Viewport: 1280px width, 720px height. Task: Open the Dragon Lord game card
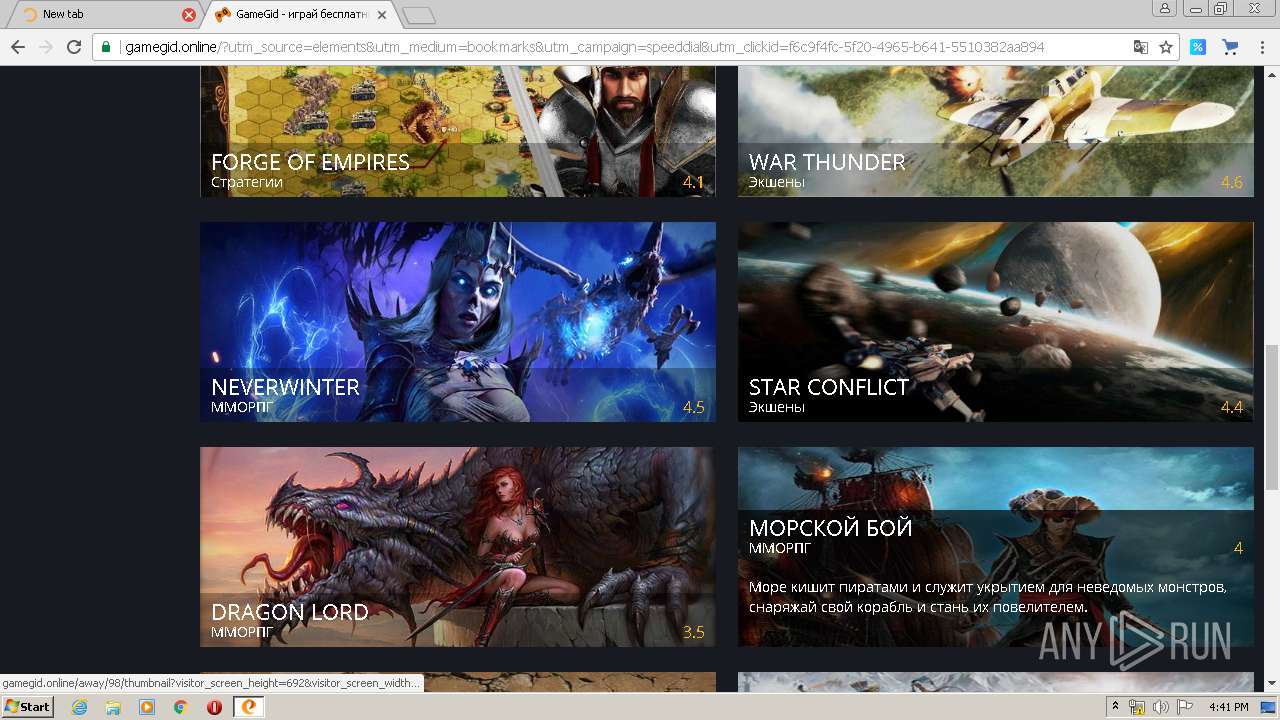click(x=458, y=547)
